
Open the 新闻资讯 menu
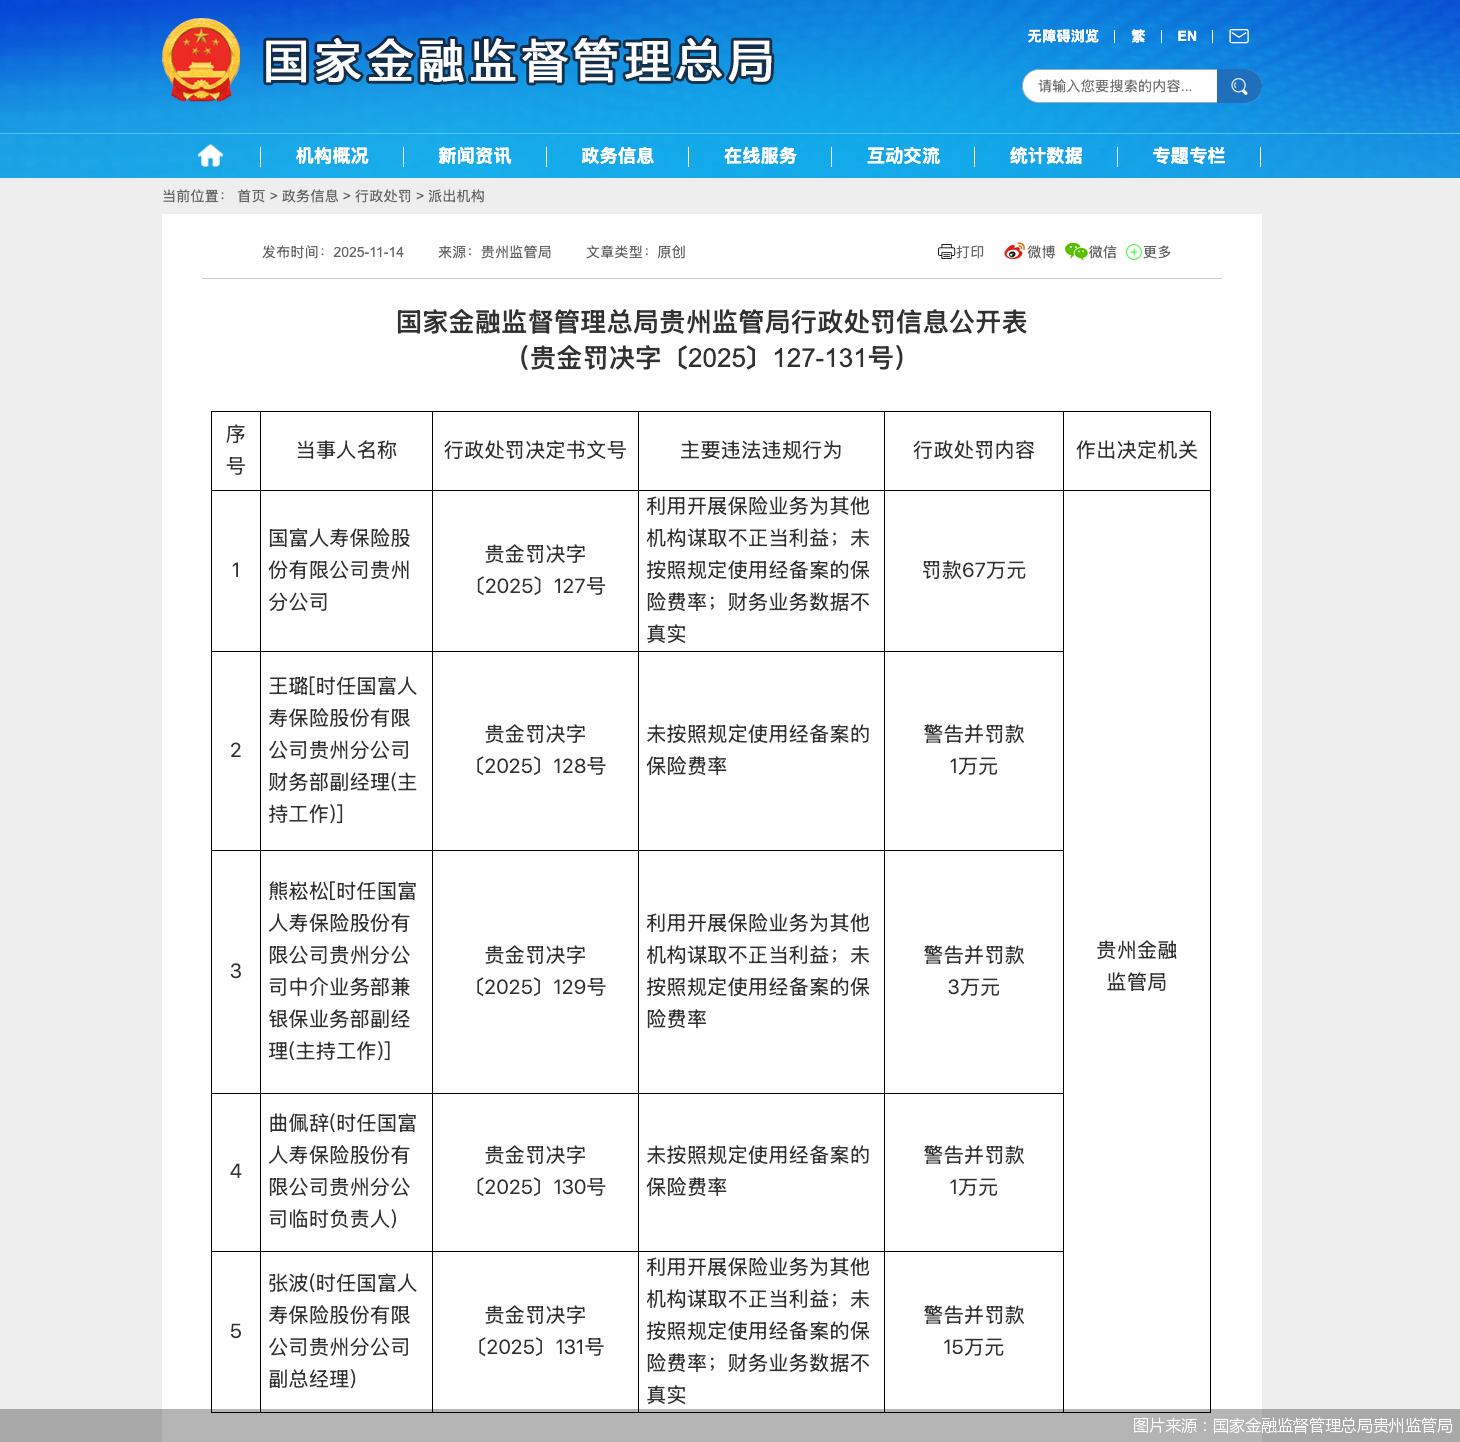[x=474, y=156]
